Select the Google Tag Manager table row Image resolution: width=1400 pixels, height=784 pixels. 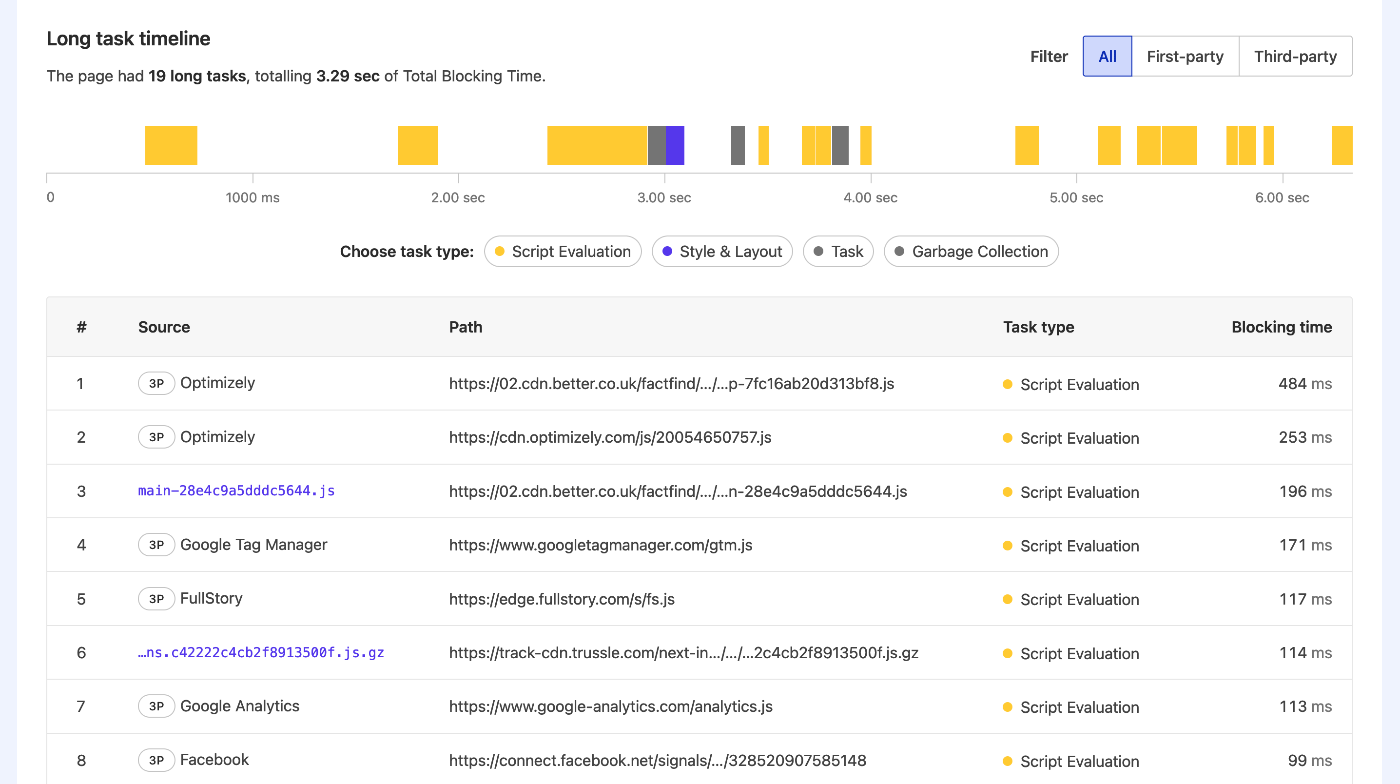(700, 544)
